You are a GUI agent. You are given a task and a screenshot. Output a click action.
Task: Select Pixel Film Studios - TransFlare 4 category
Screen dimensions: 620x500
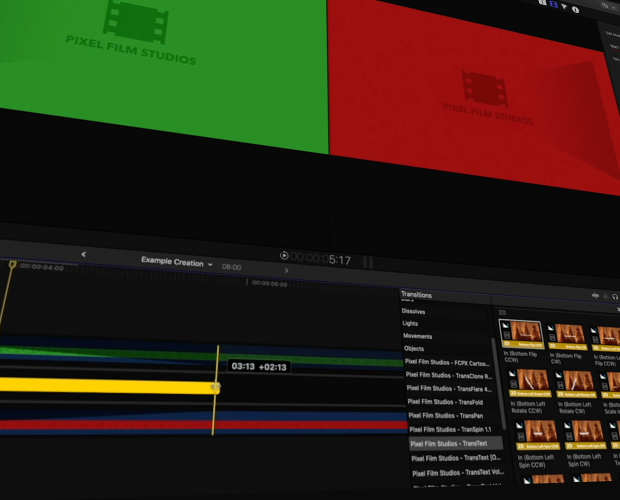pos(449,389)
